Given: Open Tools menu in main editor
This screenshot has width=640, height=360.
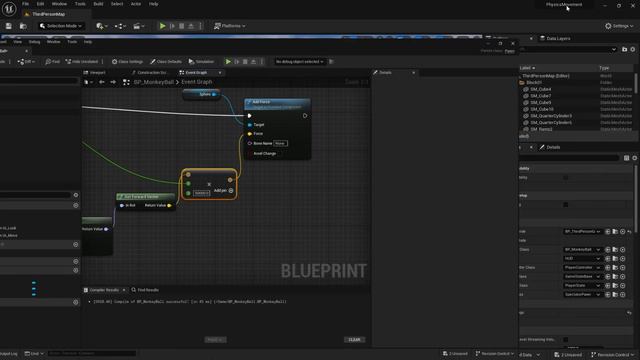Looking at the screenshot, I should [80, 4].
